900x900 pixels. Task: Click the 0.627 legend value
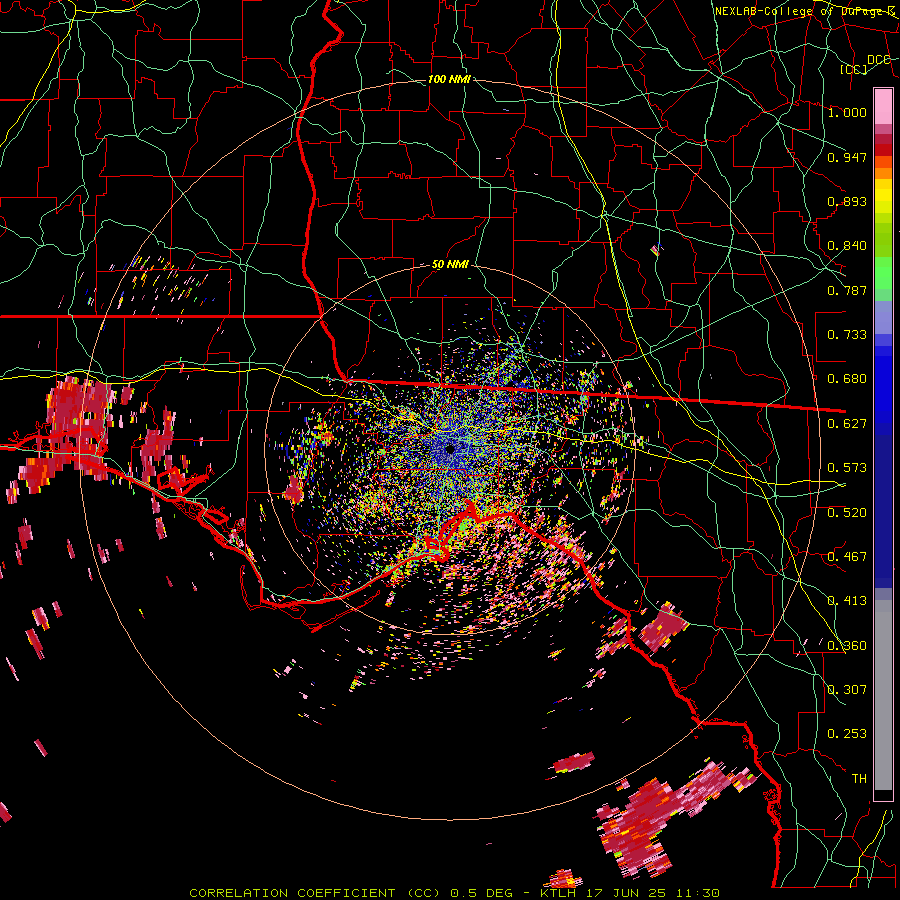tap(847, 424)
